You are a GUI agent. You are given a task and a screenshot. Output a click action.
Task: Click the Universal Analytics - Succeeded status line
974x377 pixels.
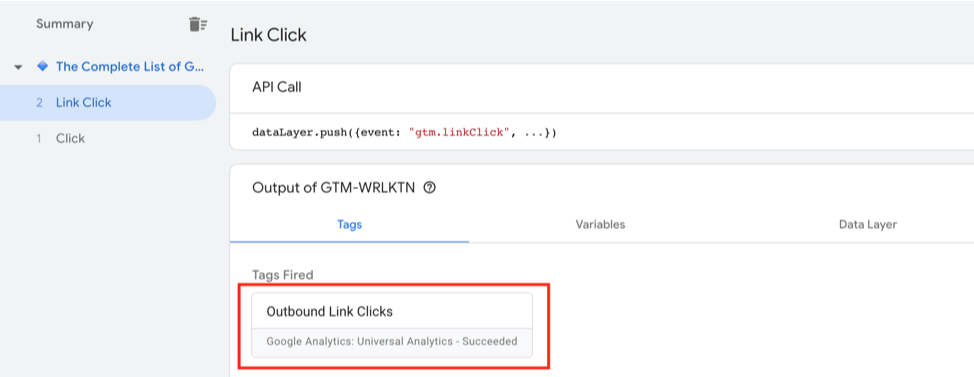coord(392,342)
